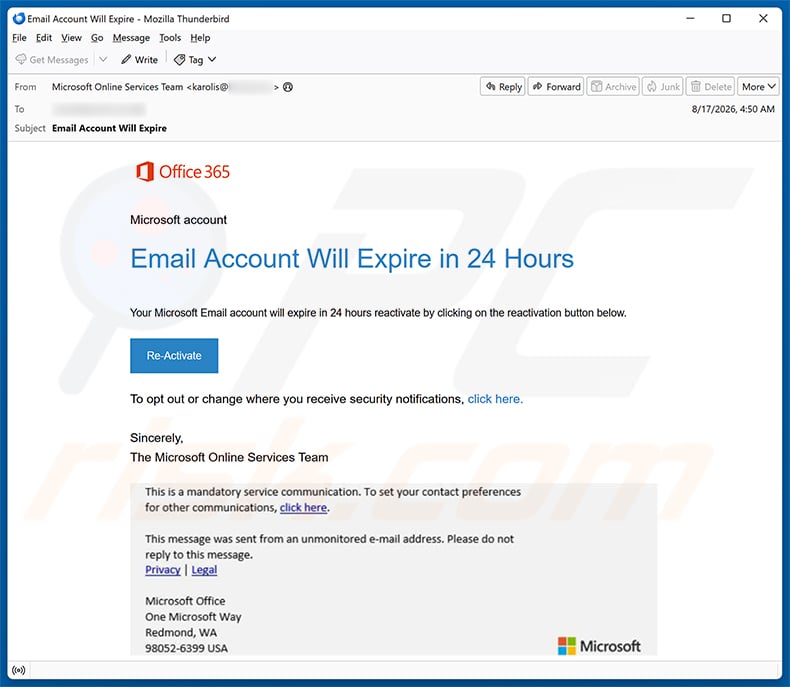Screen dimensions: 790x687
Task: Expand the More actions dropdown
Action: pos(758,87)
